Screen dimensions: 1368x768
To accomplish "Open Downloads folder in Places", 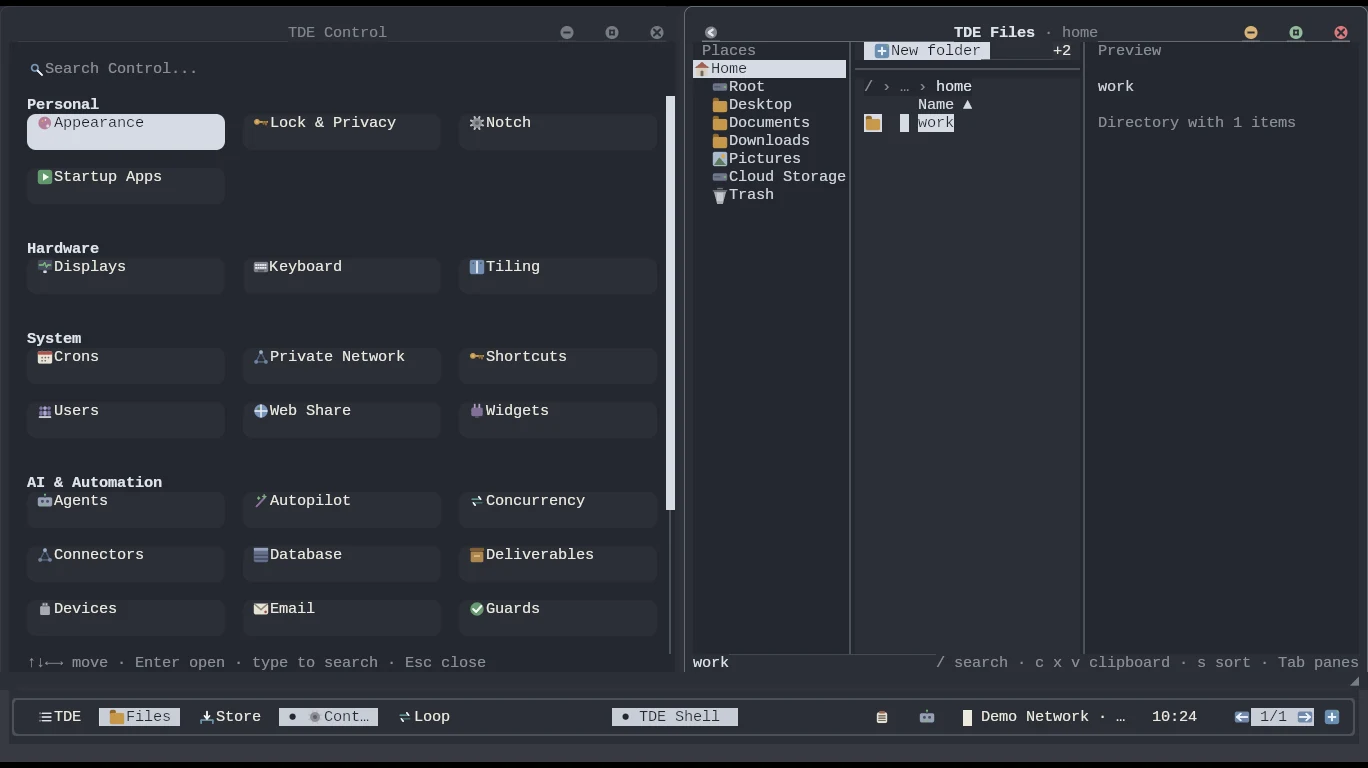I will click(x=770, y=141).
